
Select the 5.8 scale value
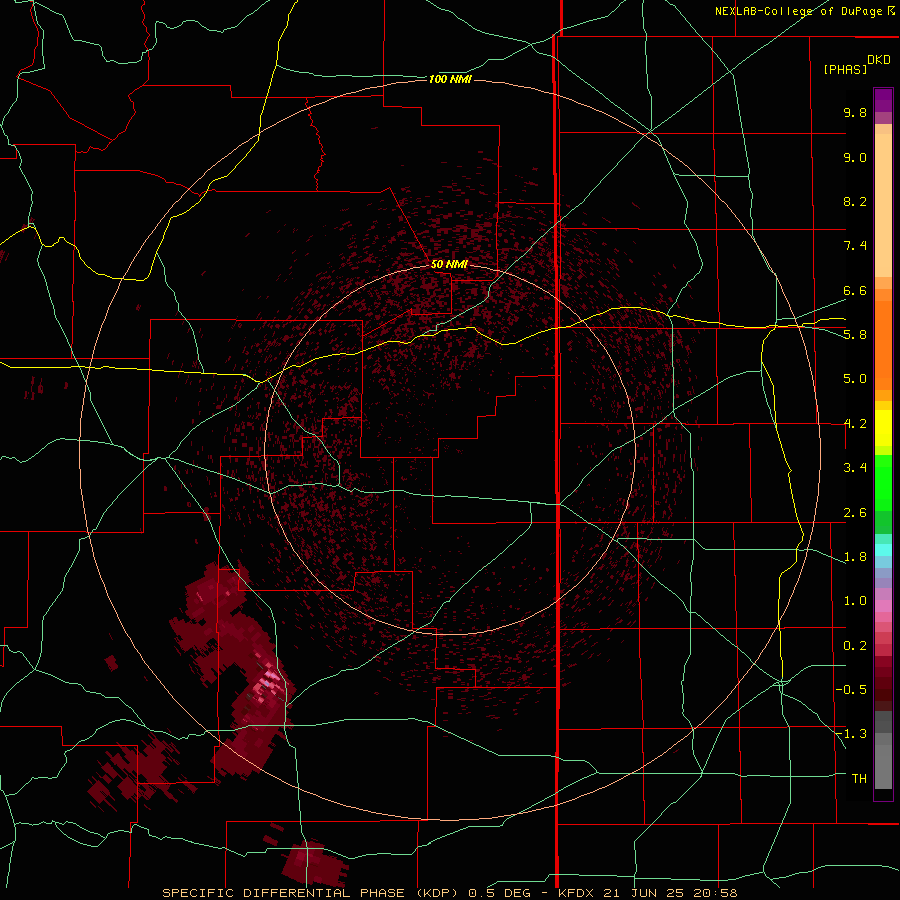tap(855, 335)
